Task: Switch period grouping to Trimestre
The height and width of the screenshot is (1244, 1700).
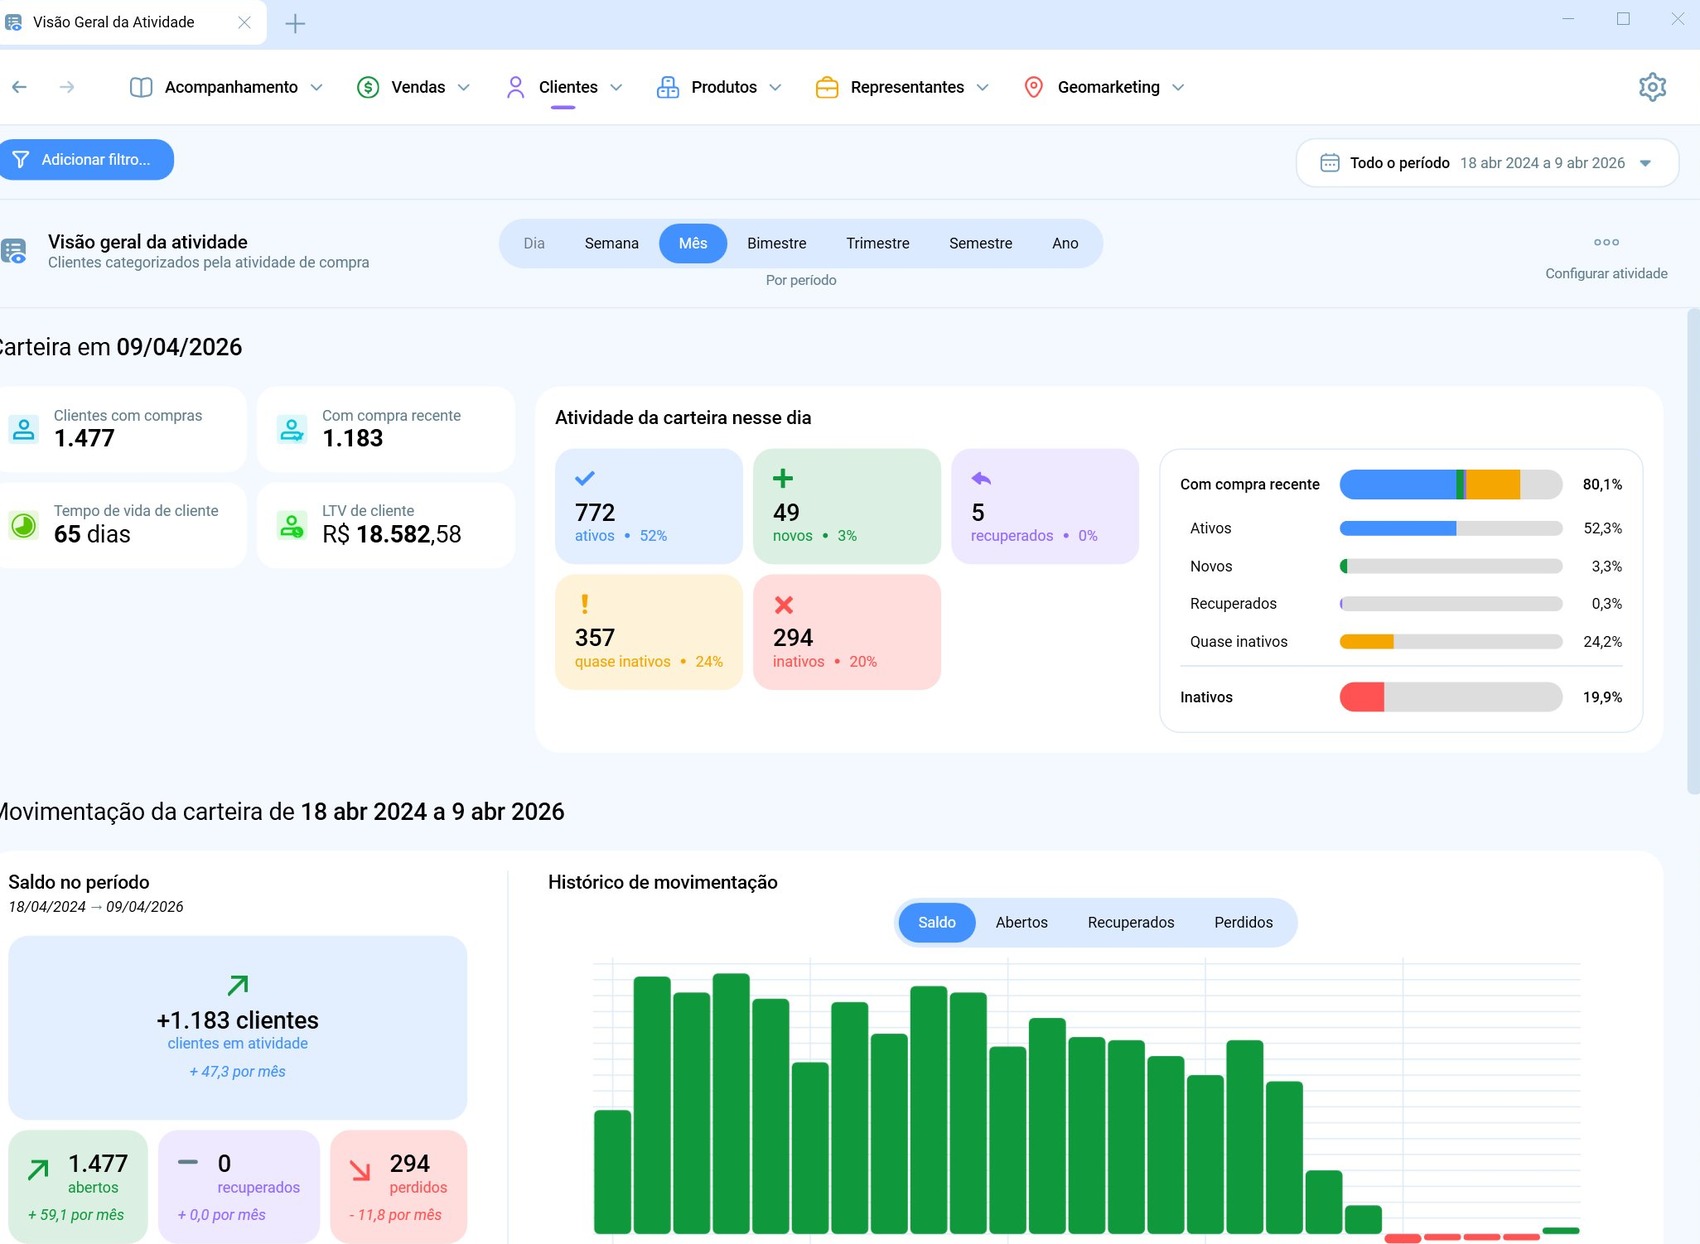Action: point(877,243)
